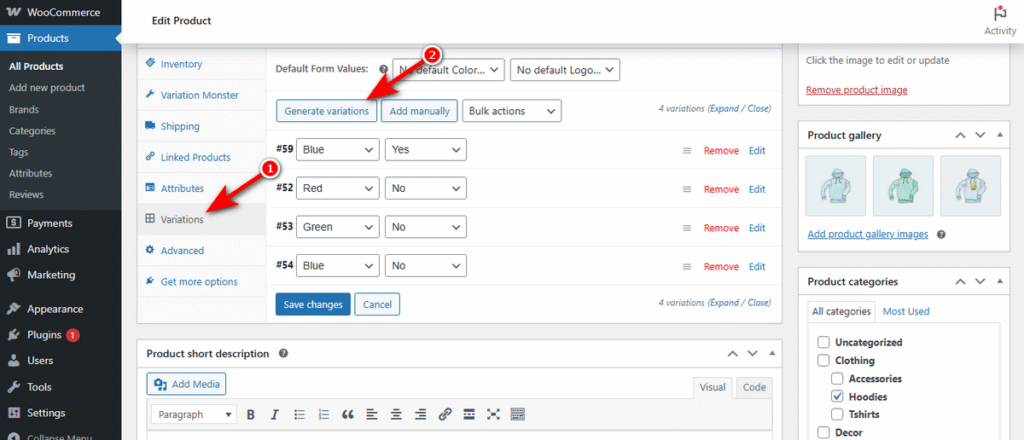Click the Marketing megaphone icon
This screenshot has width=1024, height=440.
[x=14, y=275]
